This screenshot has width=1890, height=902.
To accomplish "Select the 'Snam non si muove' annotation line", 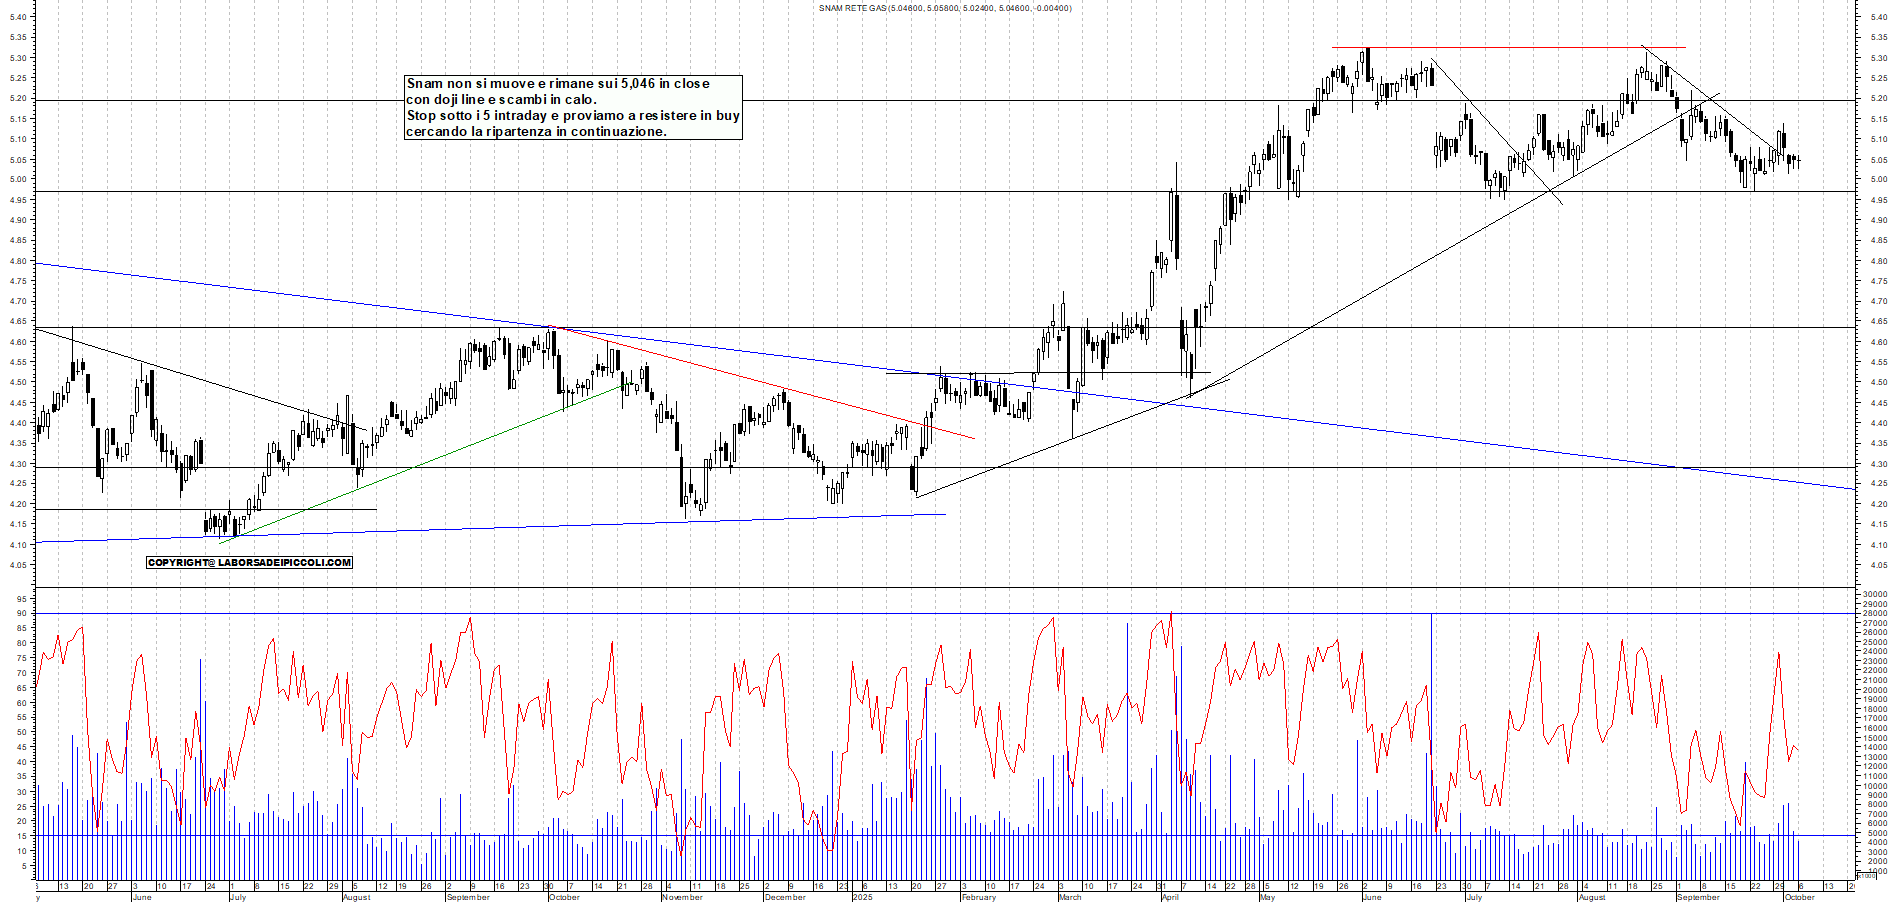I will pyautogui.click(x=557, y=84).
